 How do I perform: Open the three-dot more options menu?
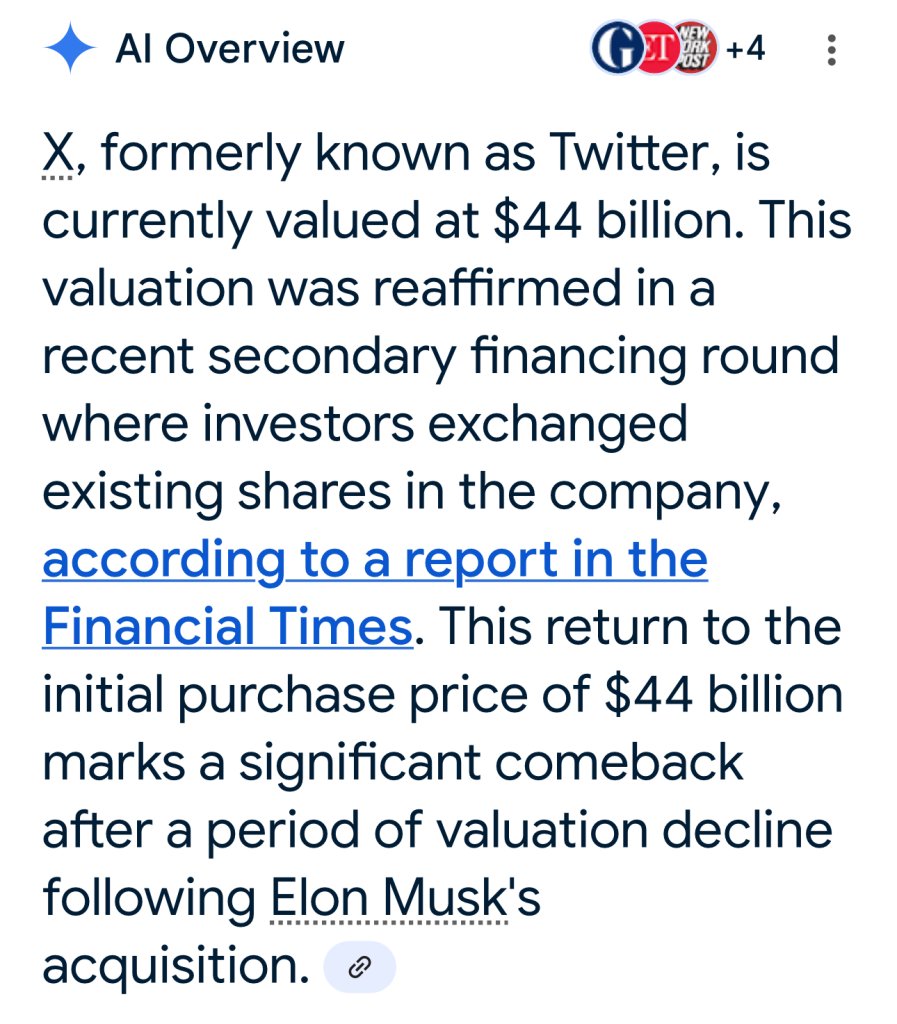click(831, 50)
